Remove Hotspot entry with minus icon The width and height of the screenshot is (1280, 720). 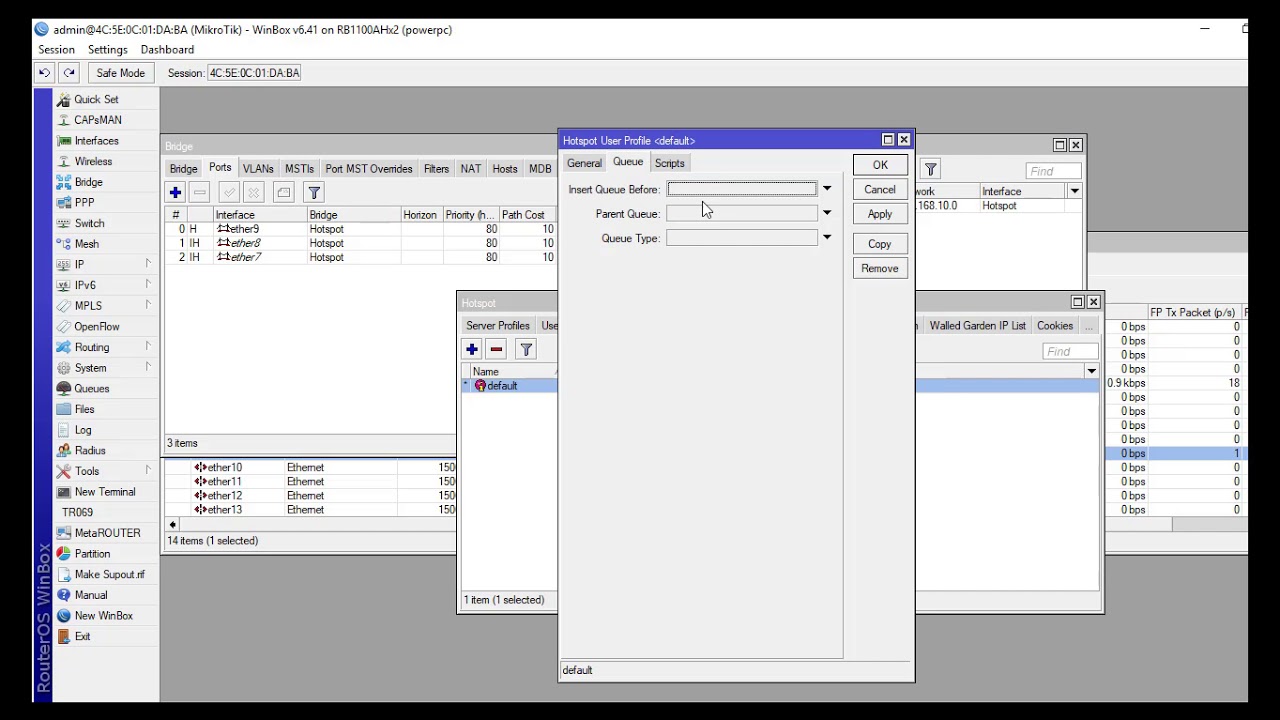coord(496,349)
